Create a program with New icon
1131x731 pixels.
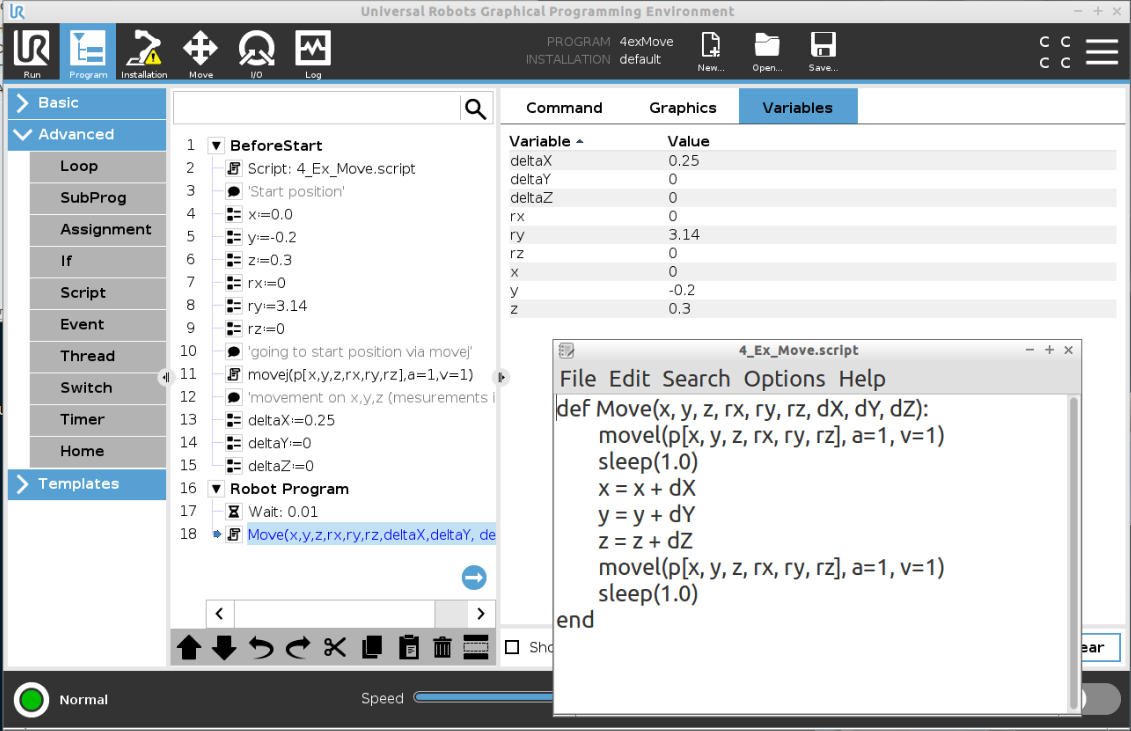(x=710, y=51)
